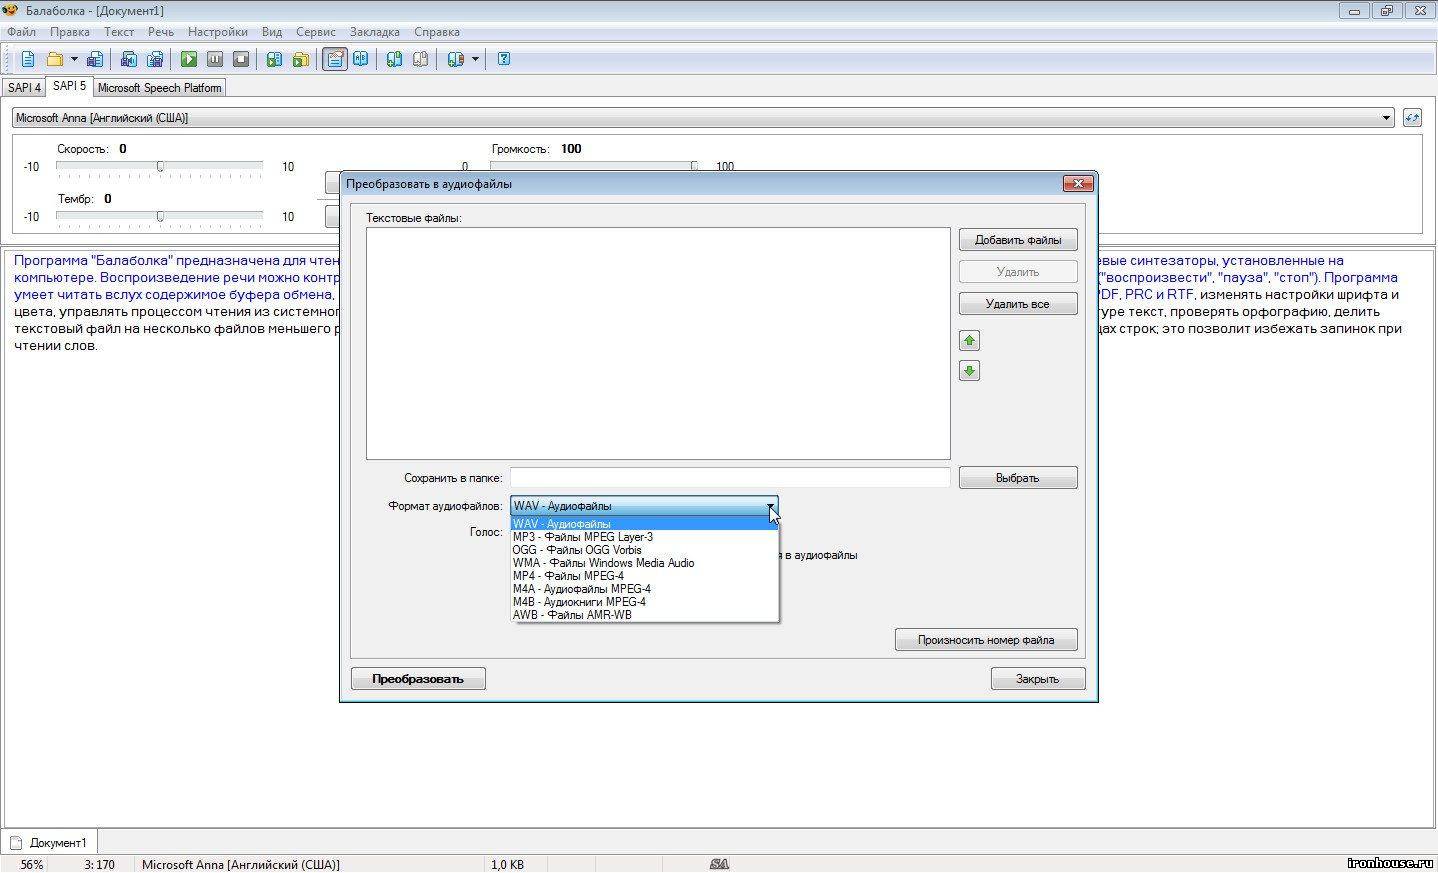Switch to Microsoft Speech Platform tab

(x=159, y=88)
